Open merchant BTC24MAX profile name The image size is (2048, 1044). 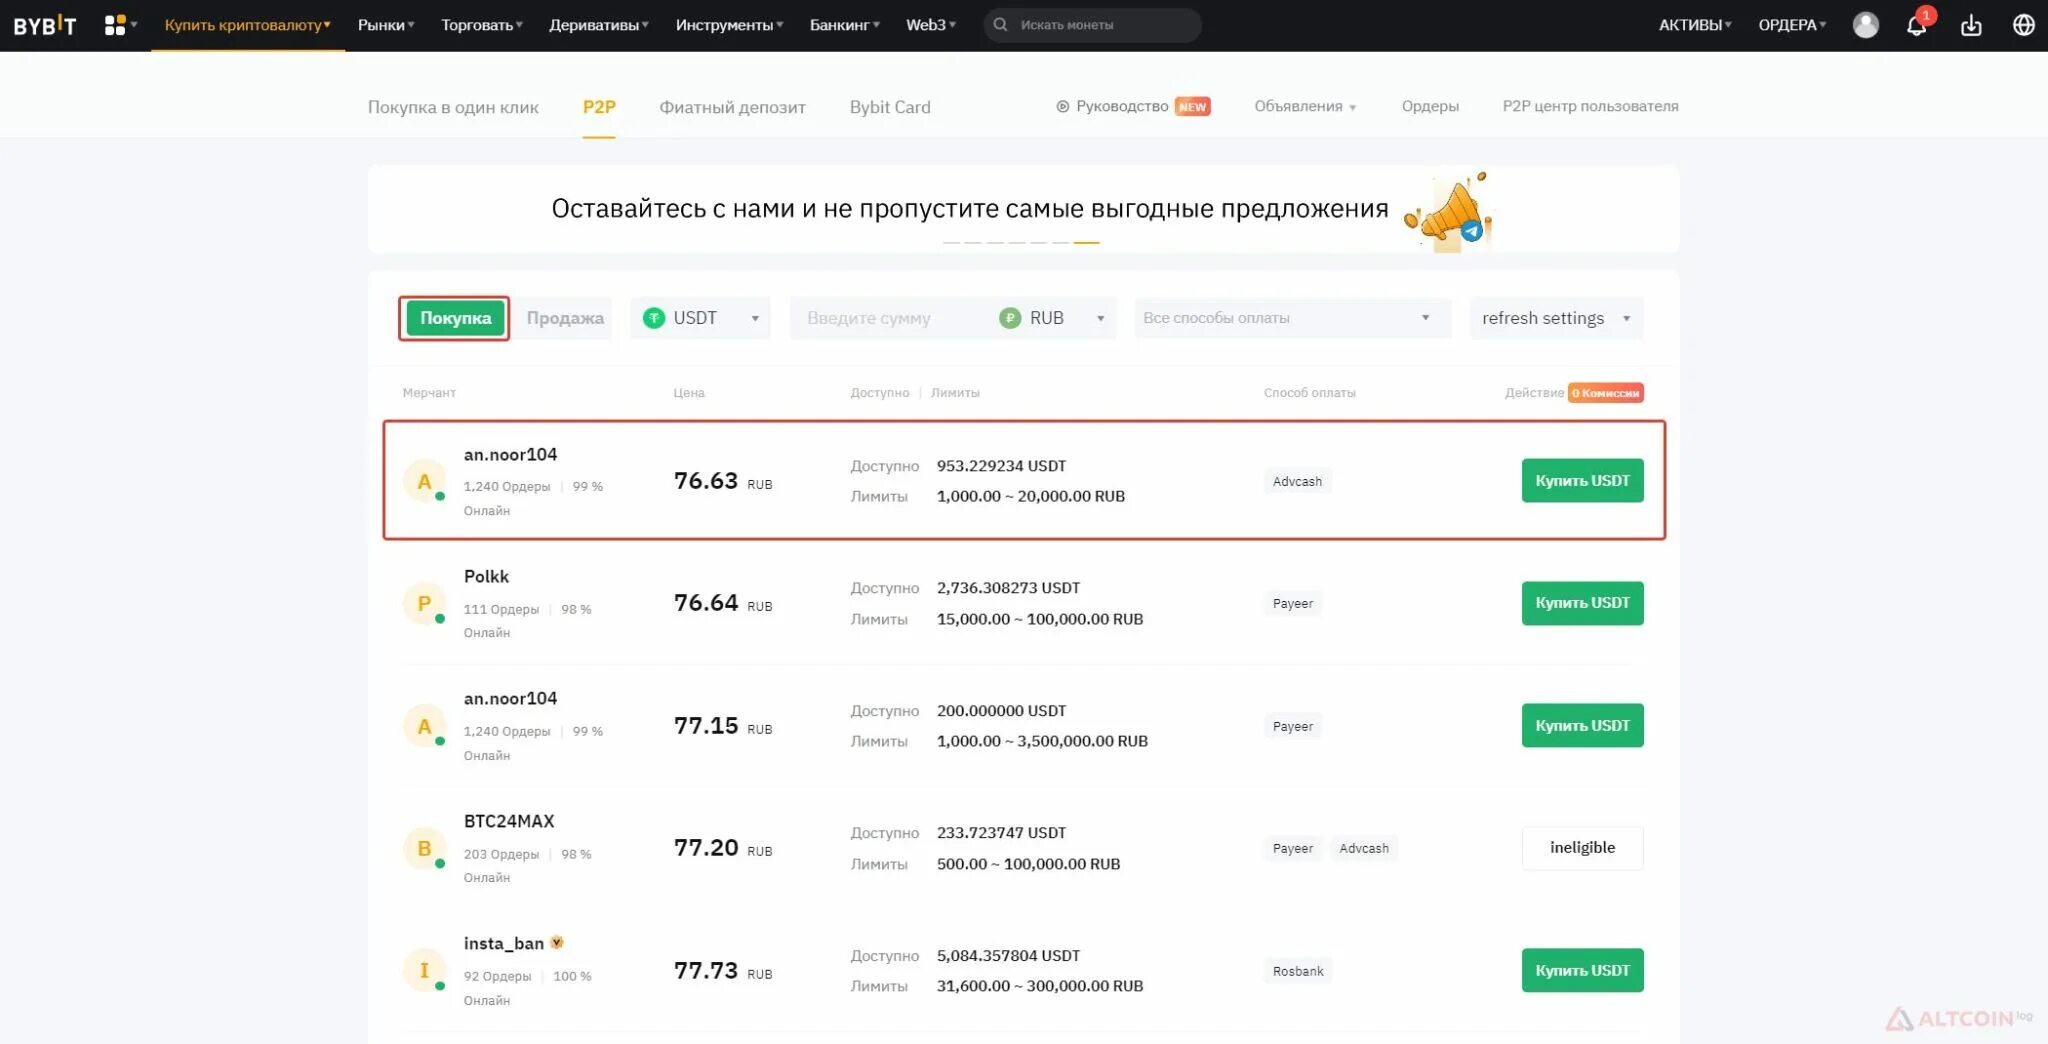(x=509, y=821)
